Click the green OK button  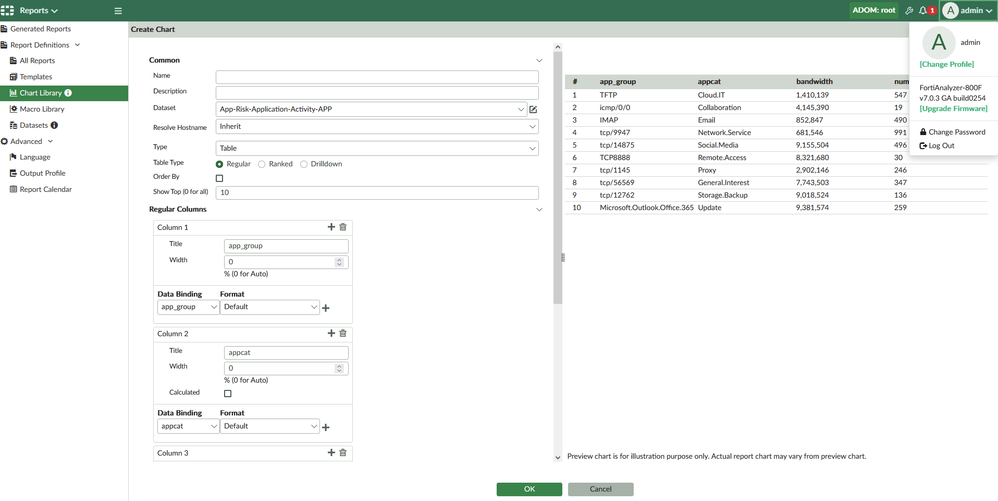[529, 489]
